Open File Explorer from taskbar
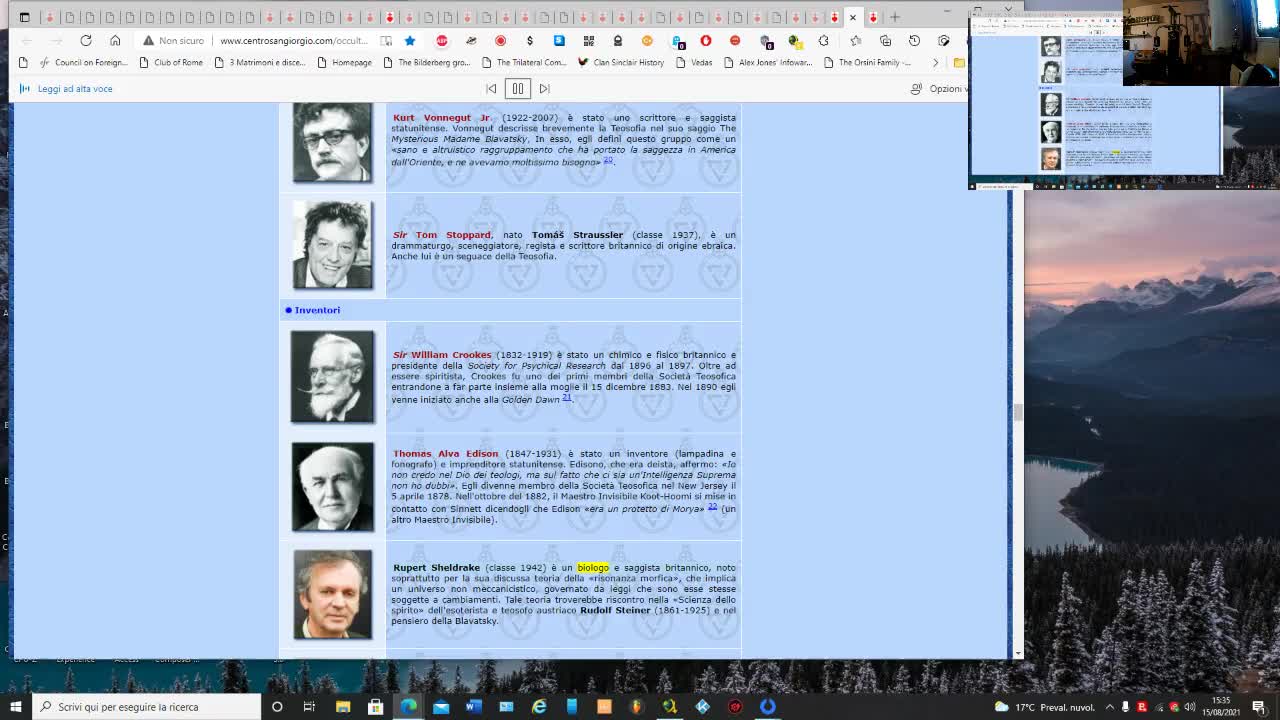1280x720 pixels. 343,706
